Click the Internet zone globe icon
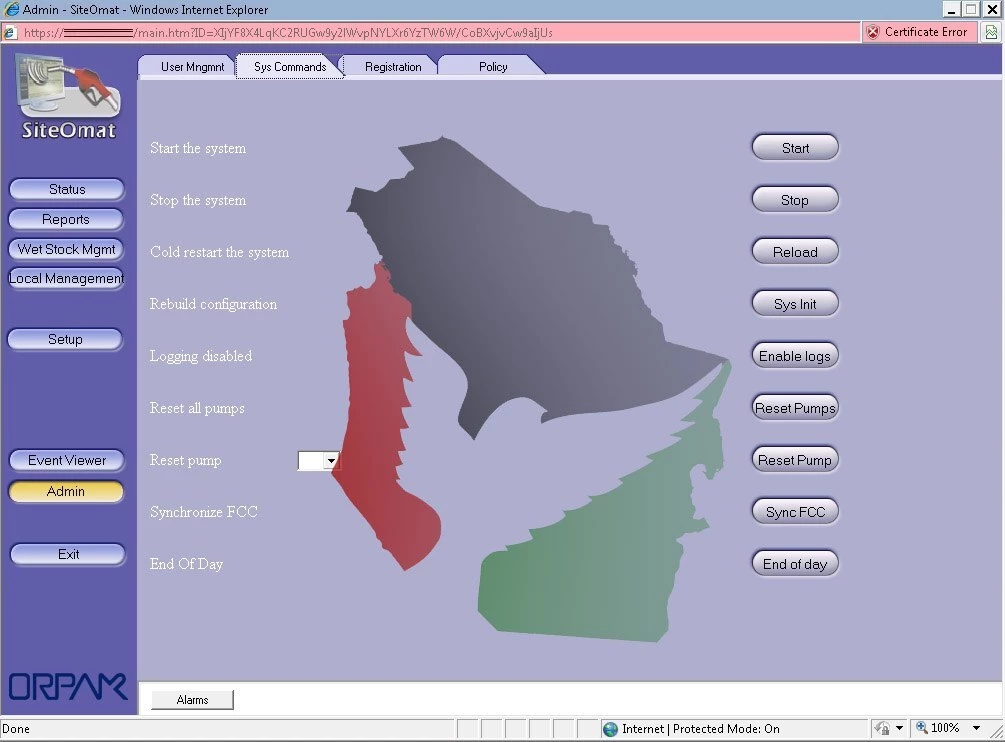 pyautogui.click(x=610, y=729)
